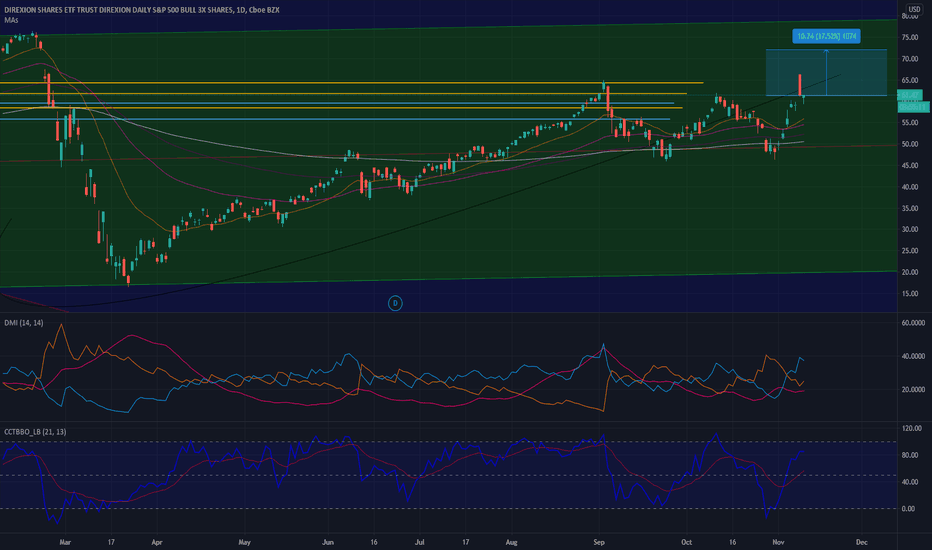Click the 55.00 price axis label
This screenshot has width=932, height=550.
click(910, 123)
